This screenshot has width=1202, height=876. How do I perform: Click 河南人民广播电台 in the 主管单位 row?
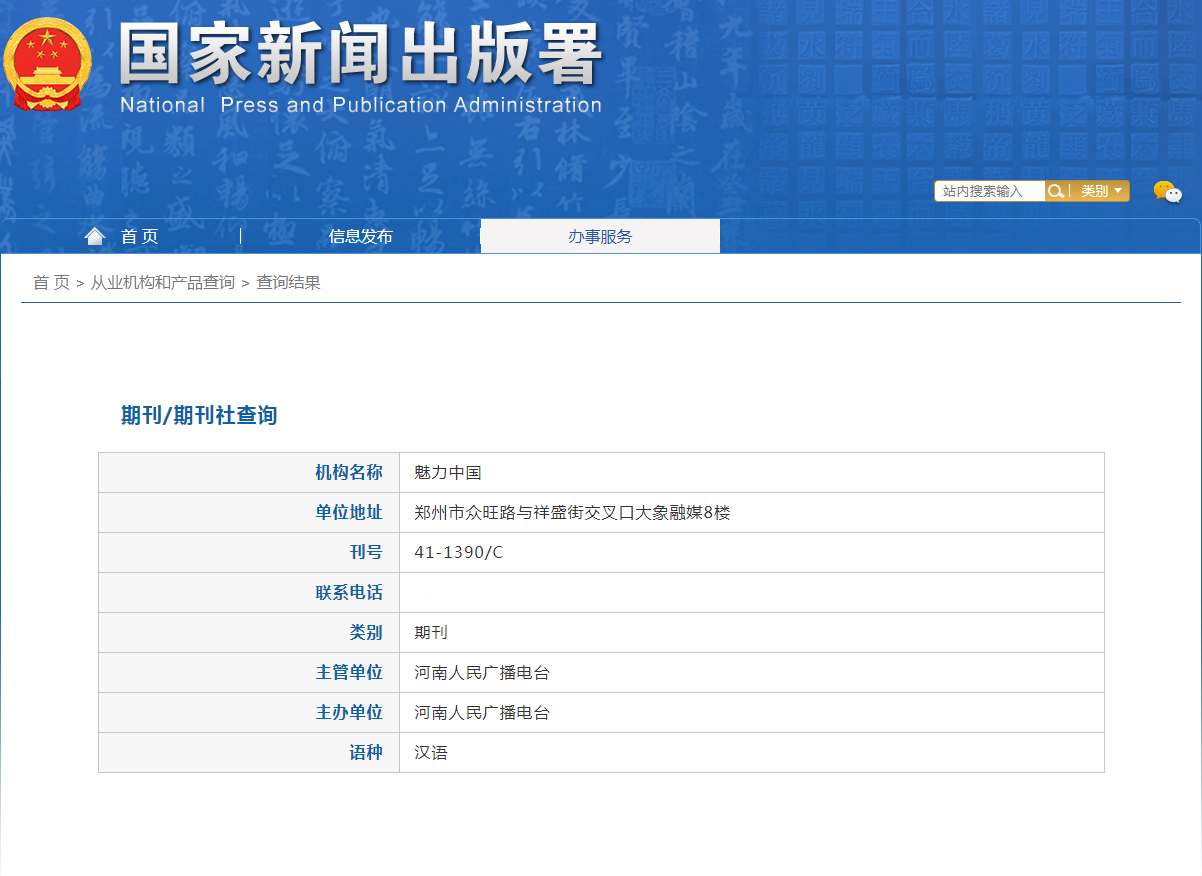(482, 673)
